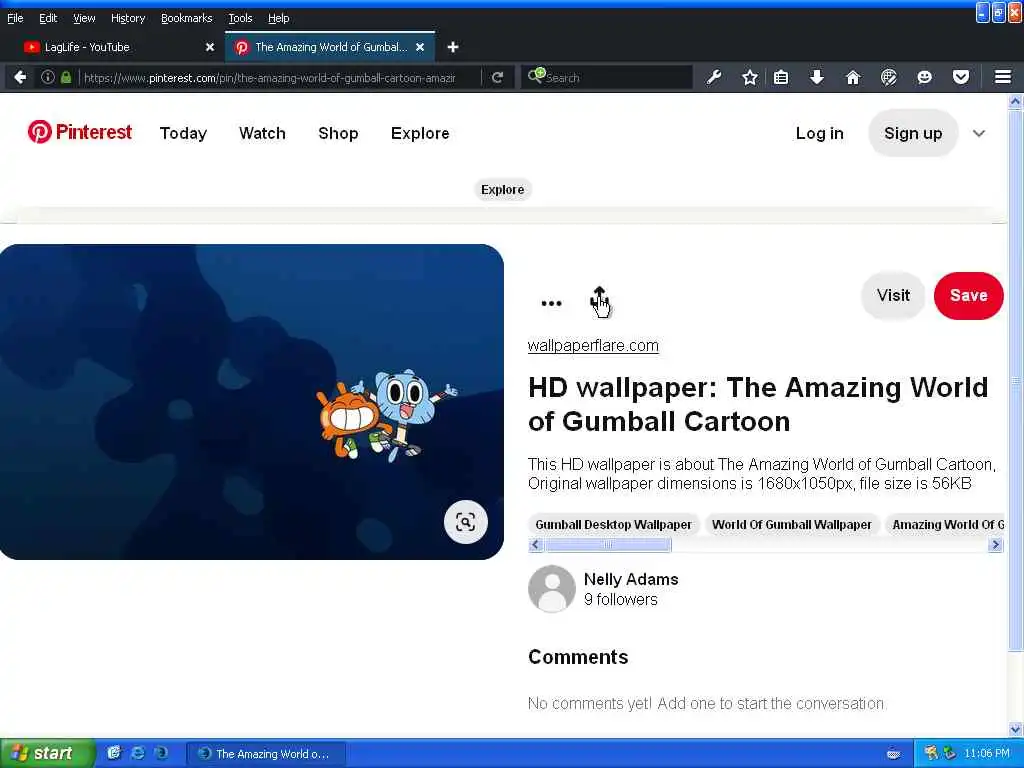Open the Bookmarks menu
The height and width of the screenshot is (768, 1024).
click(186, 18)
